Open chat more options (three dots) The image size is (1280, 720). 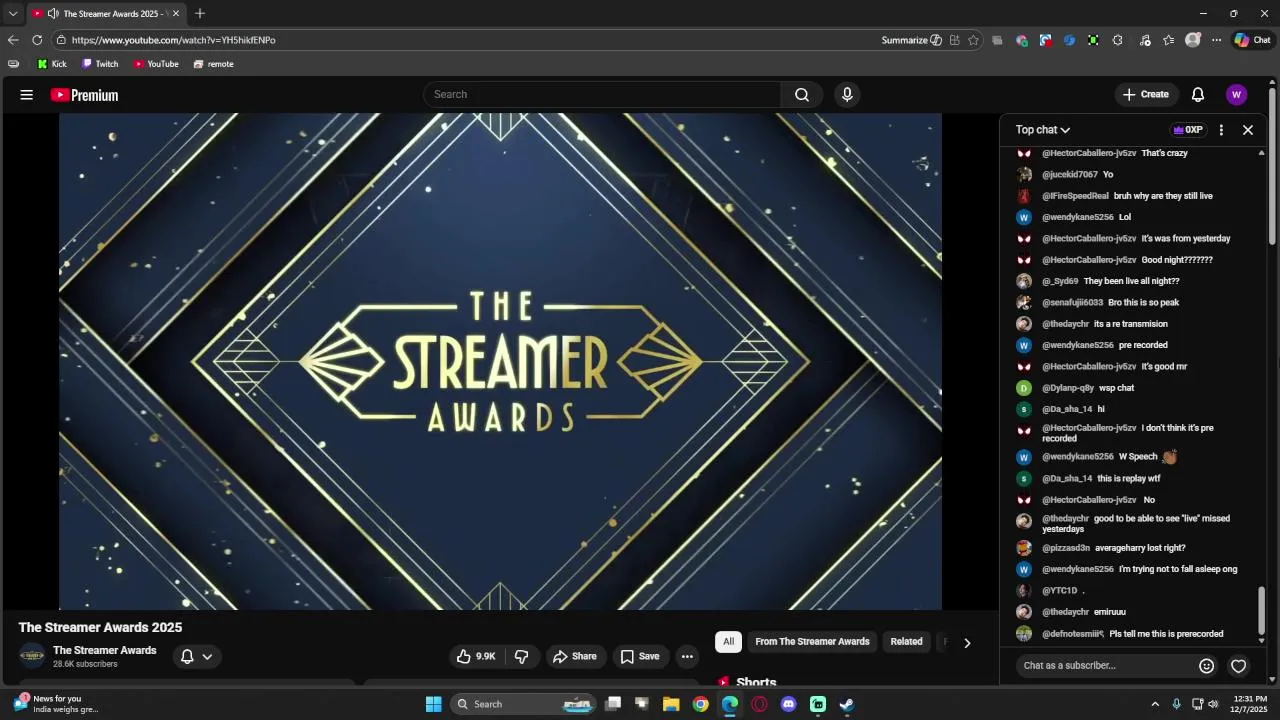[1221, 130]
